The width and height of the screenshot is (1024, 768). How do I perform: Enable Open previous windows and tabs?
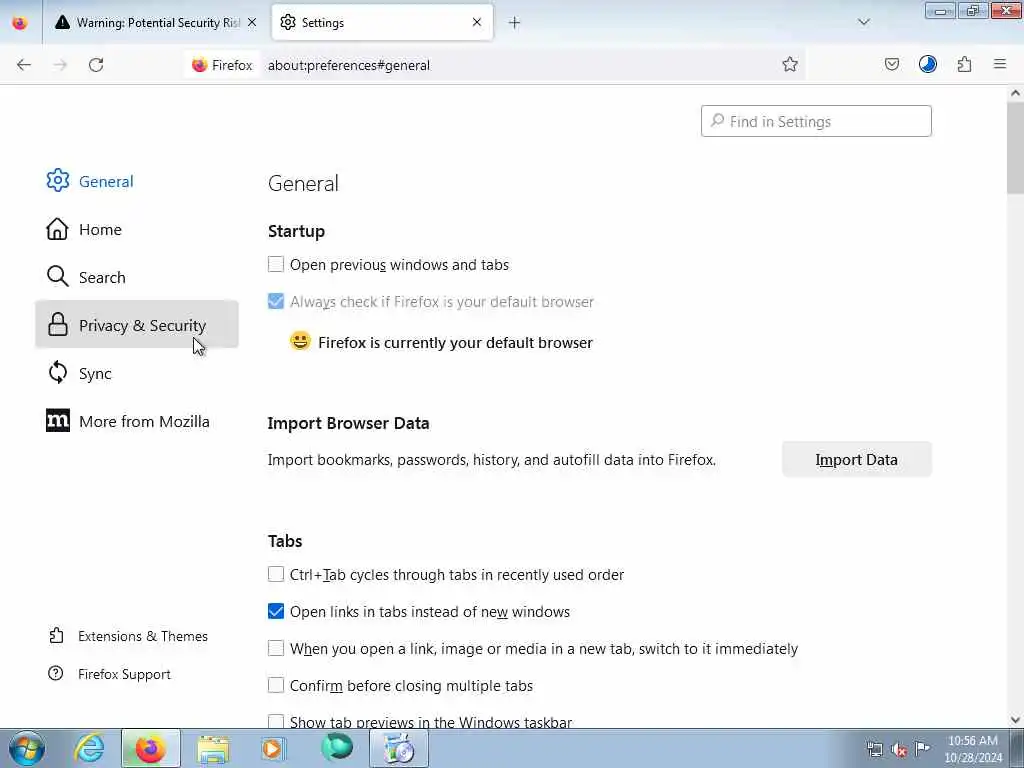tap(276, 264)
